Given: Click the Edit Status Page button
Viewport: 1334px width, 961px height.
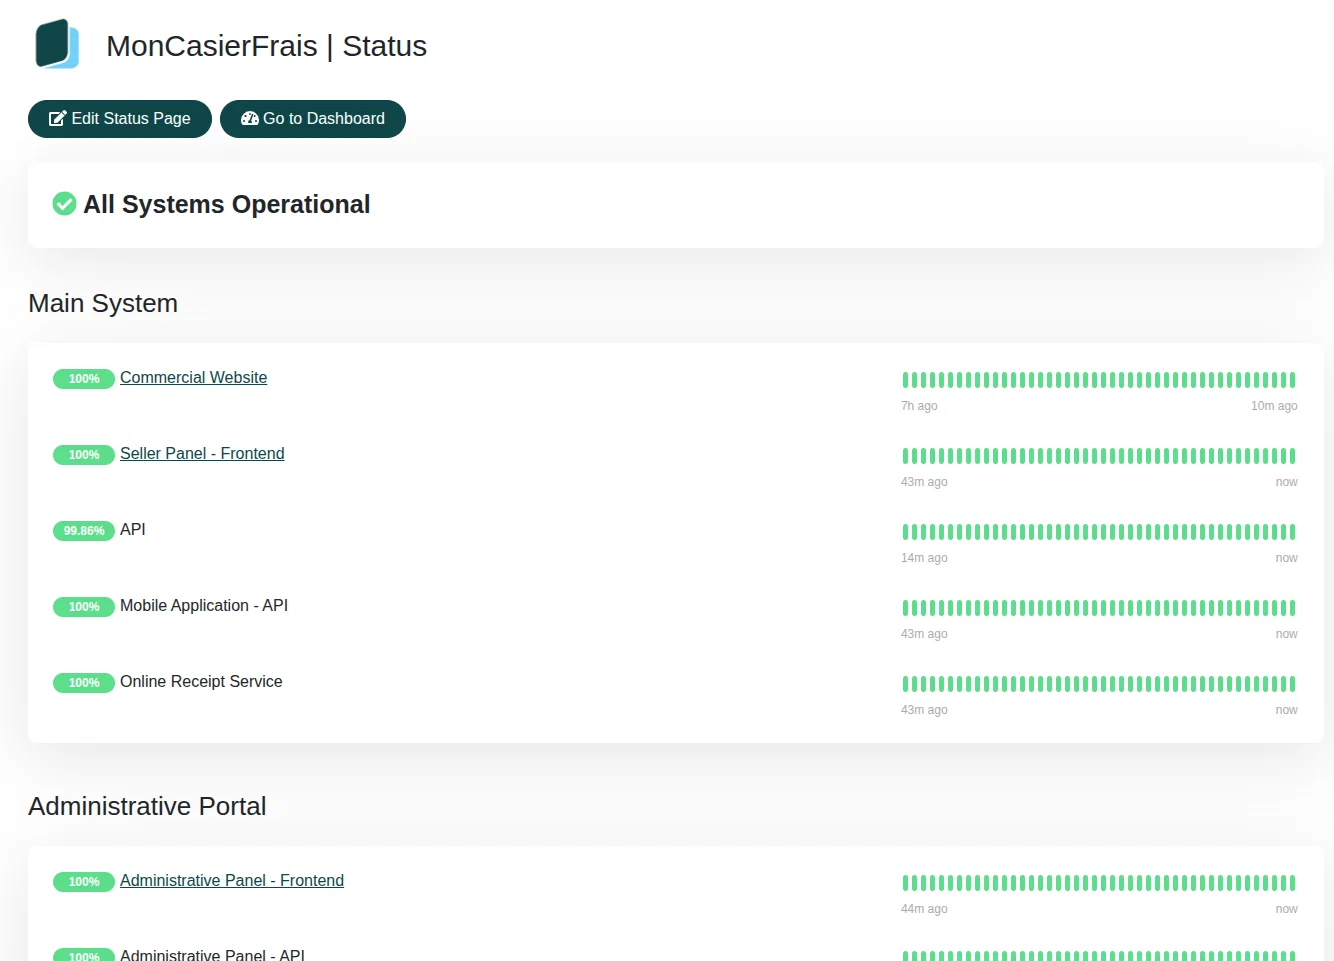Looking at the screenshot, I should [120, 119].
